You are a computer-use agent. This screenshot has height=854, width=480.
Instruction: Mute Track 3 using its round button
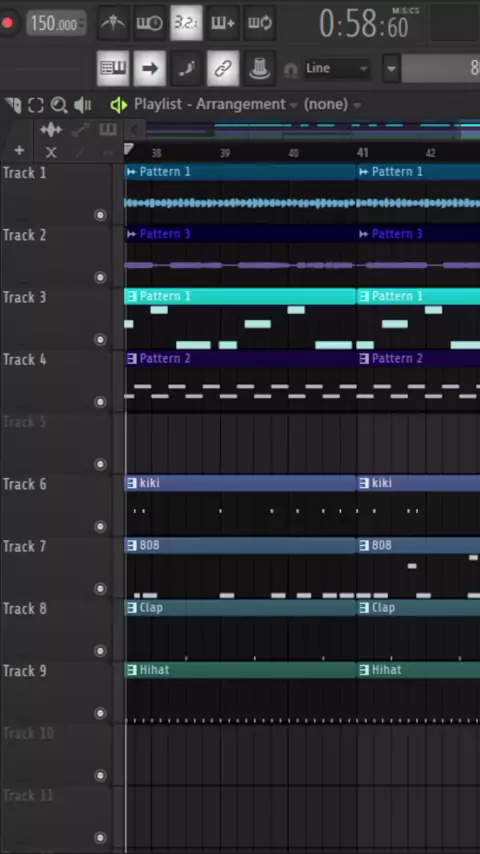click(100, 340)
